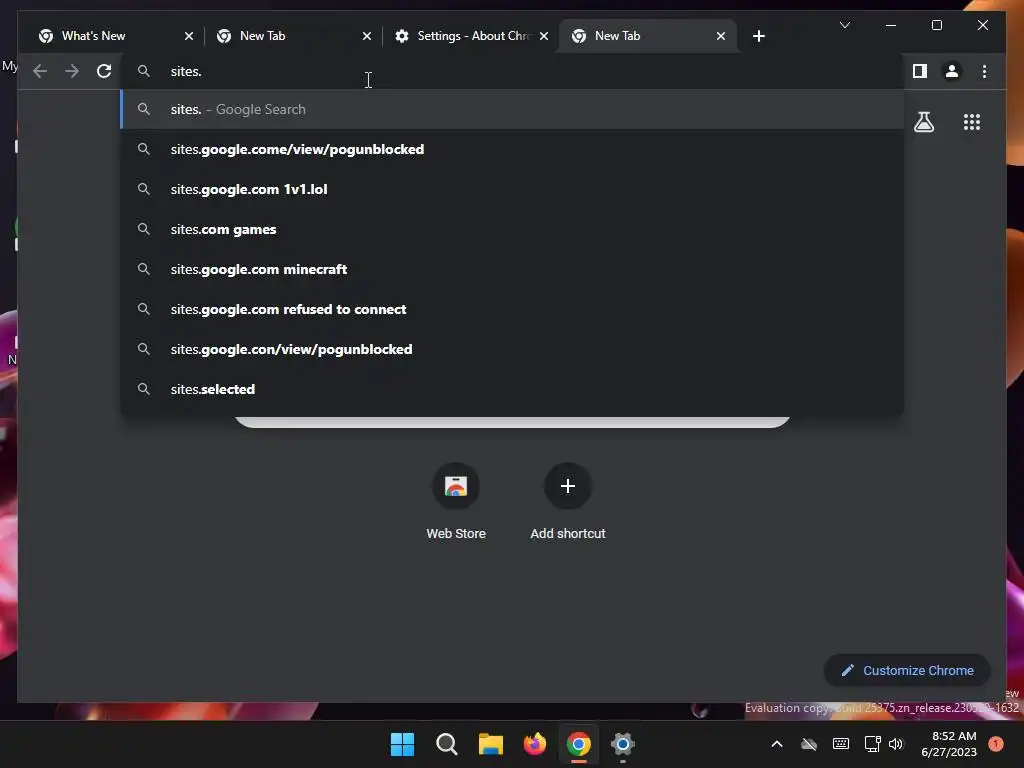The height and width of the screenshot is (768, 1024).
Task: Minimize the Chrome window
Action: (x=891, y=25)
